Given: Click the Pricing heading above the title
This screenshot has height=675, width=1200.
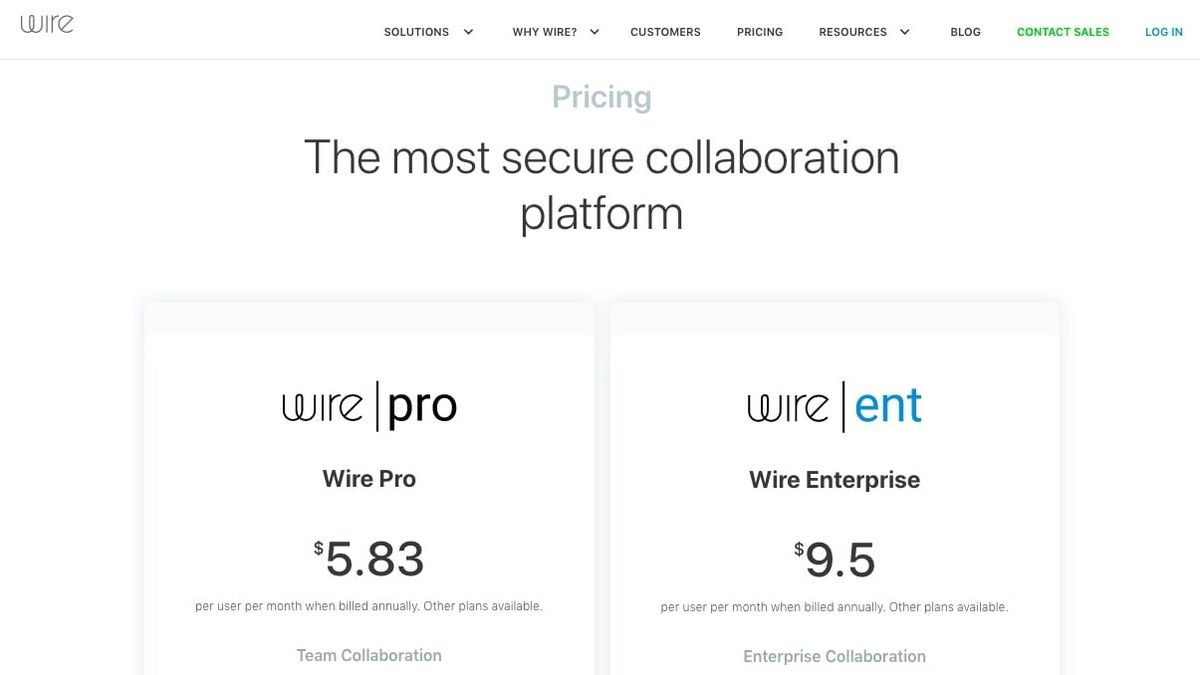Looking at the screenshot, I should point(601,96).
